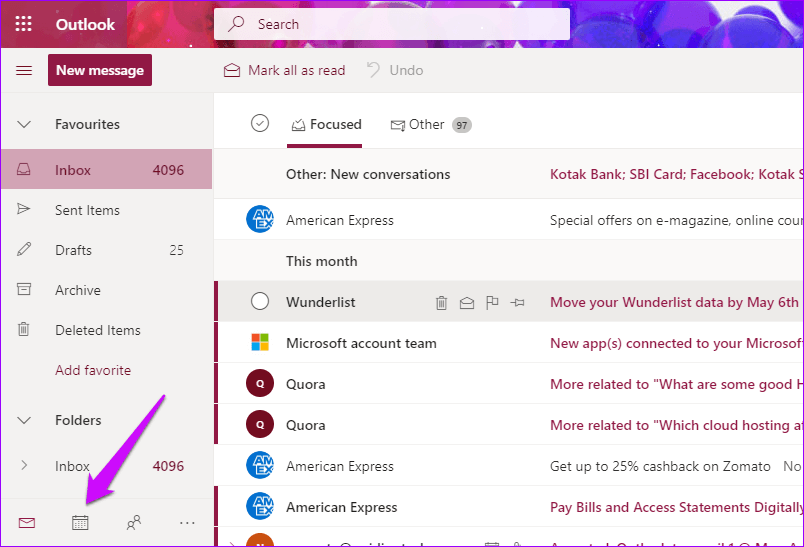
Task: Switch to Mail module icon
Action: click(27, 523)
